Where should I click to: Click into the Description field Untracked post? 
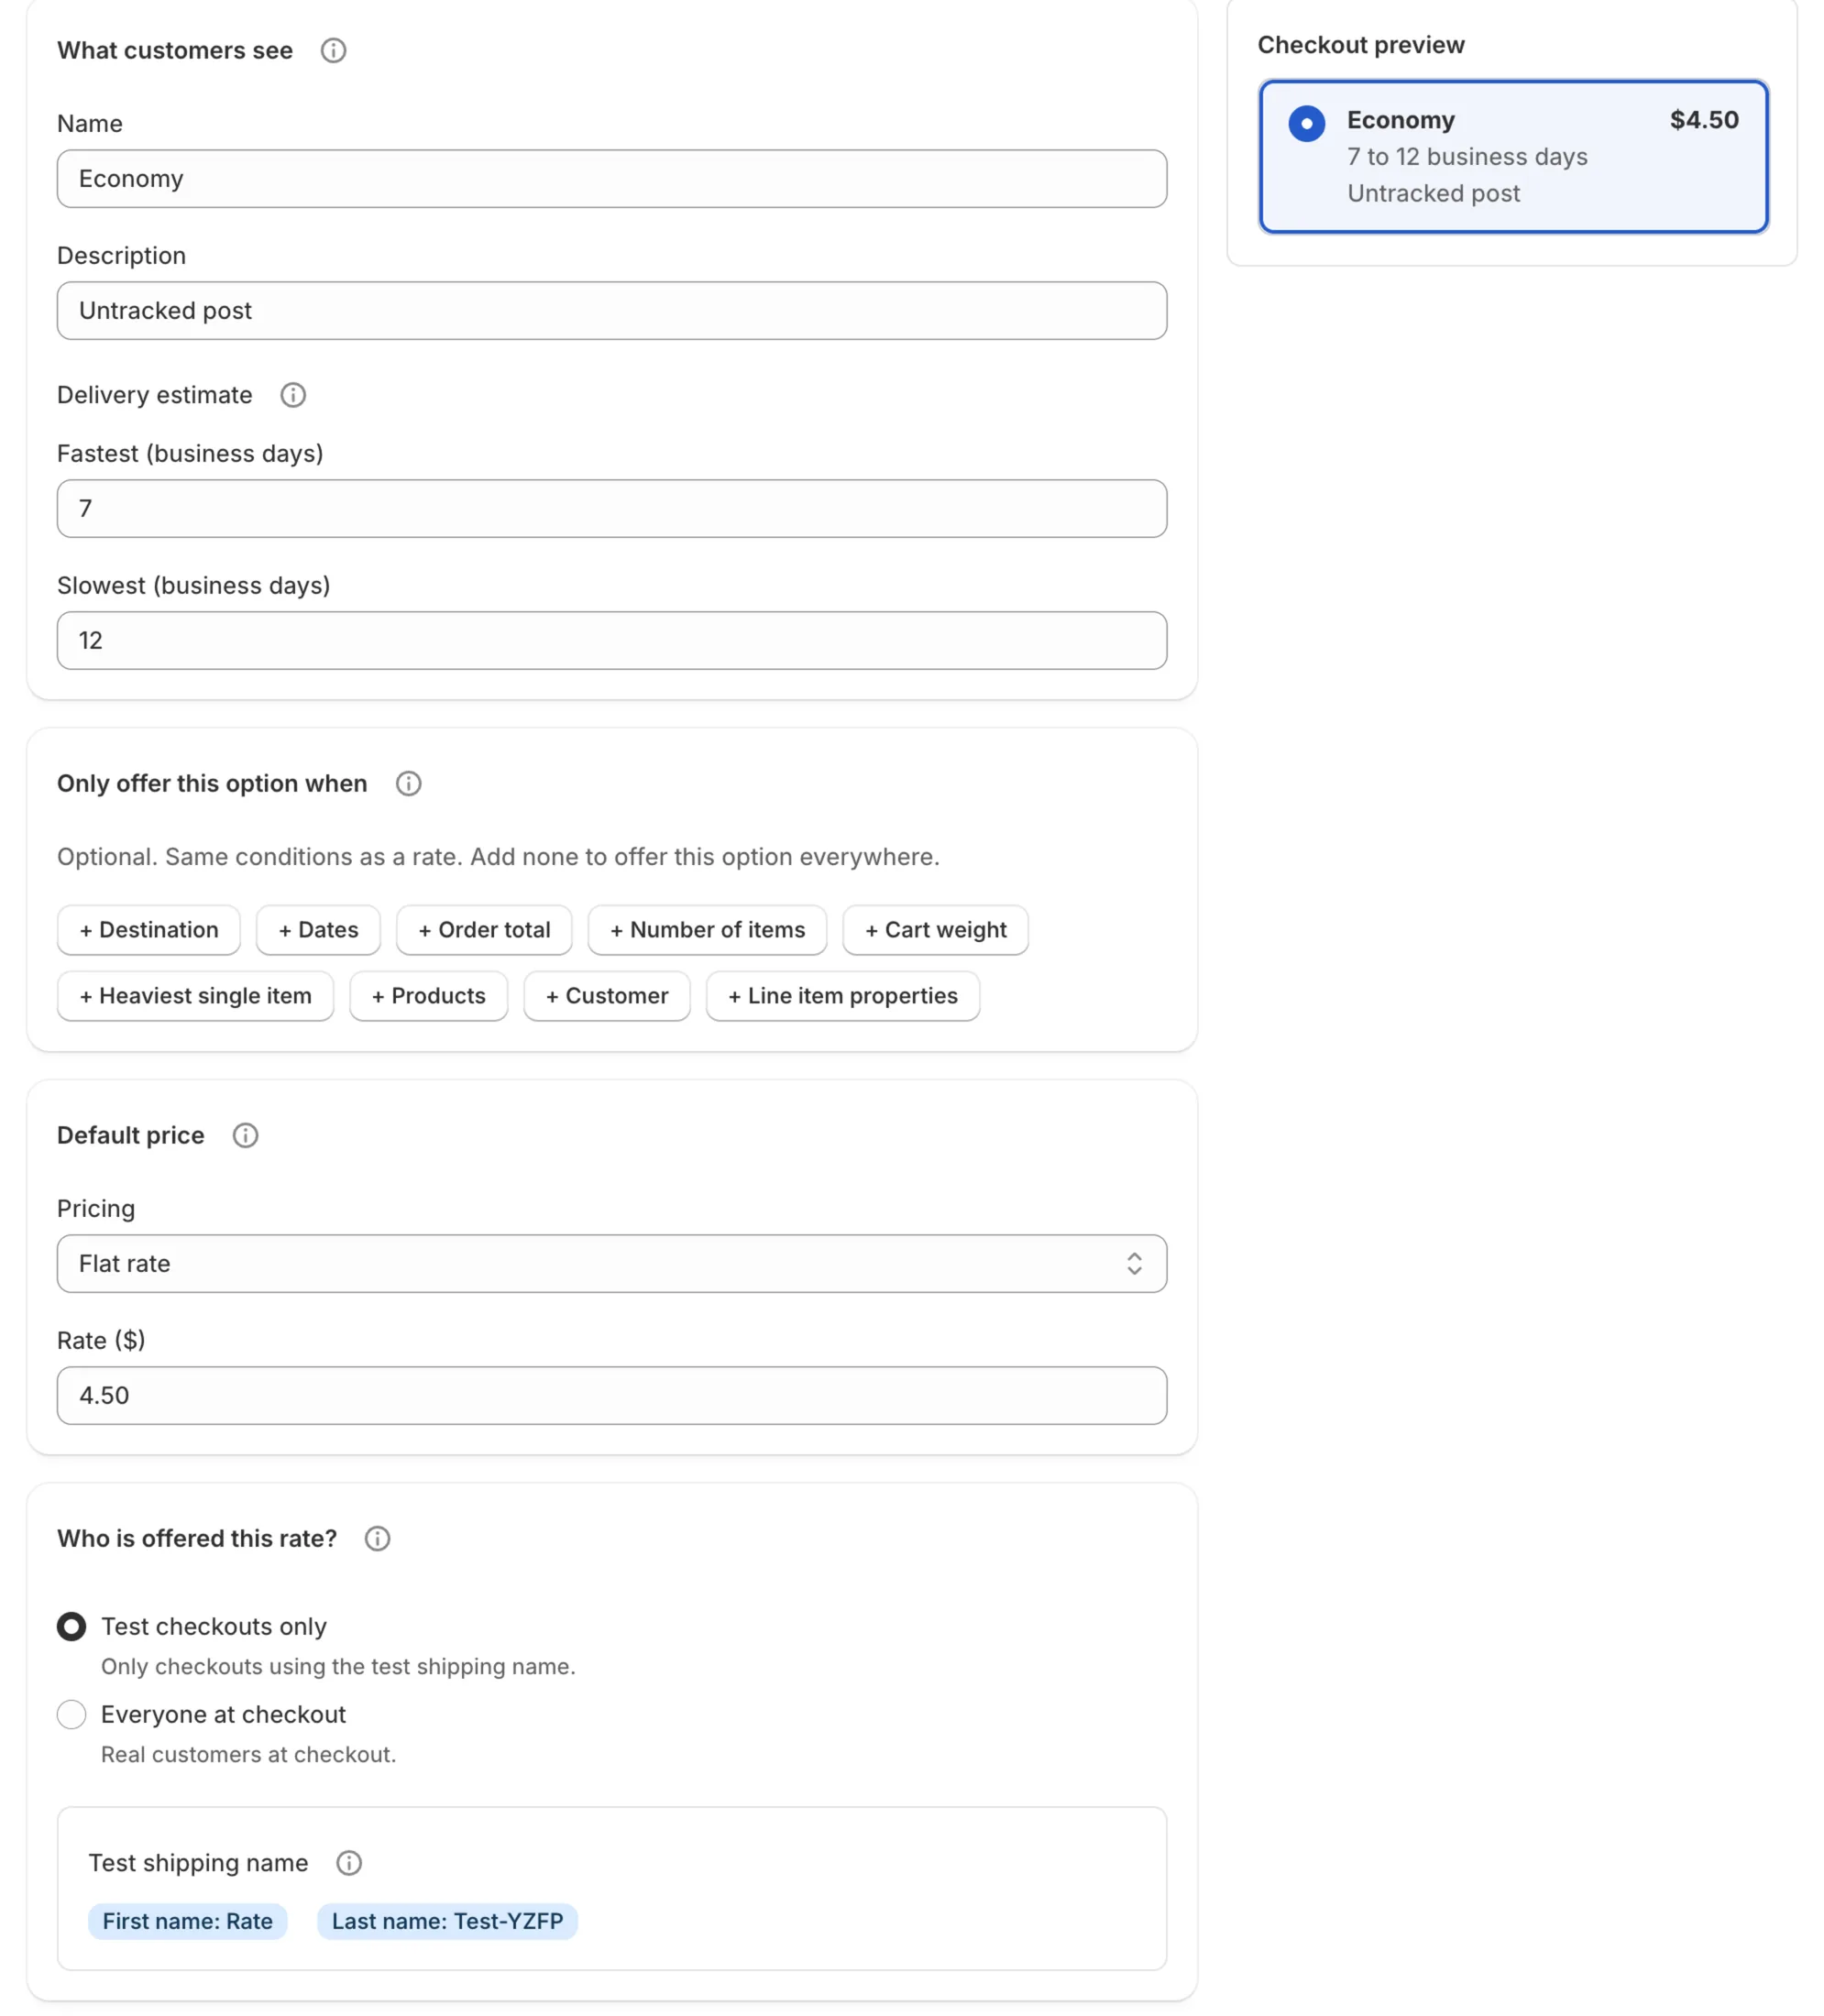pyautogui.click(x=612, y=310)
